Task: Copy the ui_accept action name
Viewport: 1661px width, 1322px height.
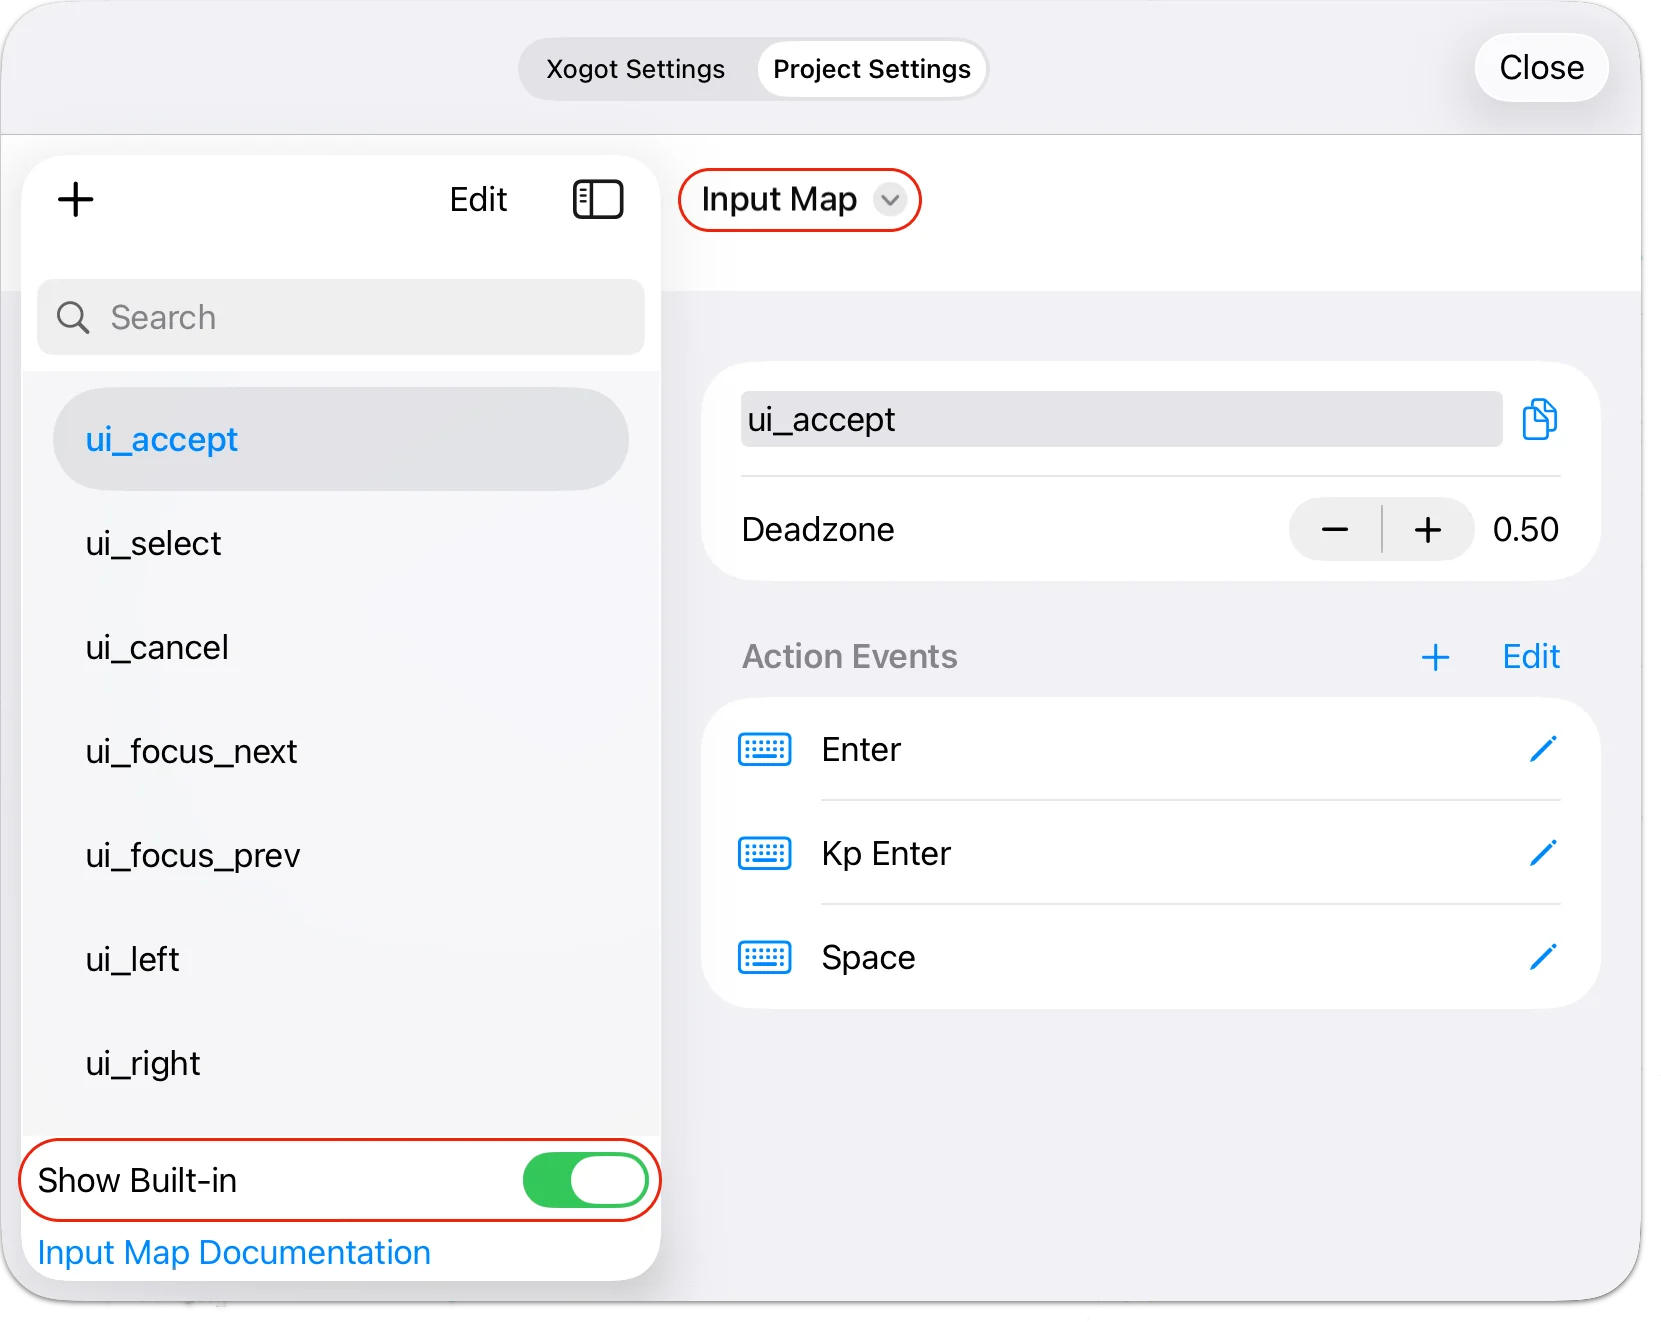Action: (1539, 419)
